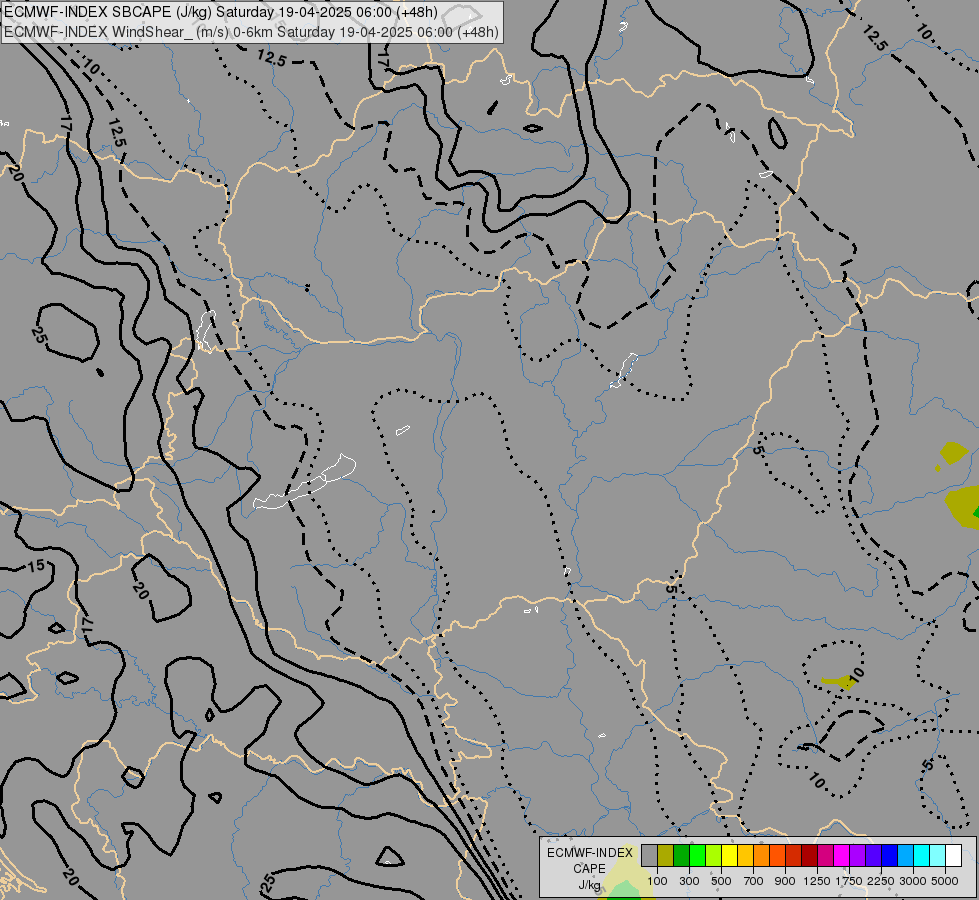This screenshot has width=979, height=900.
Task: Click the 1750 legend tick label
Action: (x=849, y=881)
